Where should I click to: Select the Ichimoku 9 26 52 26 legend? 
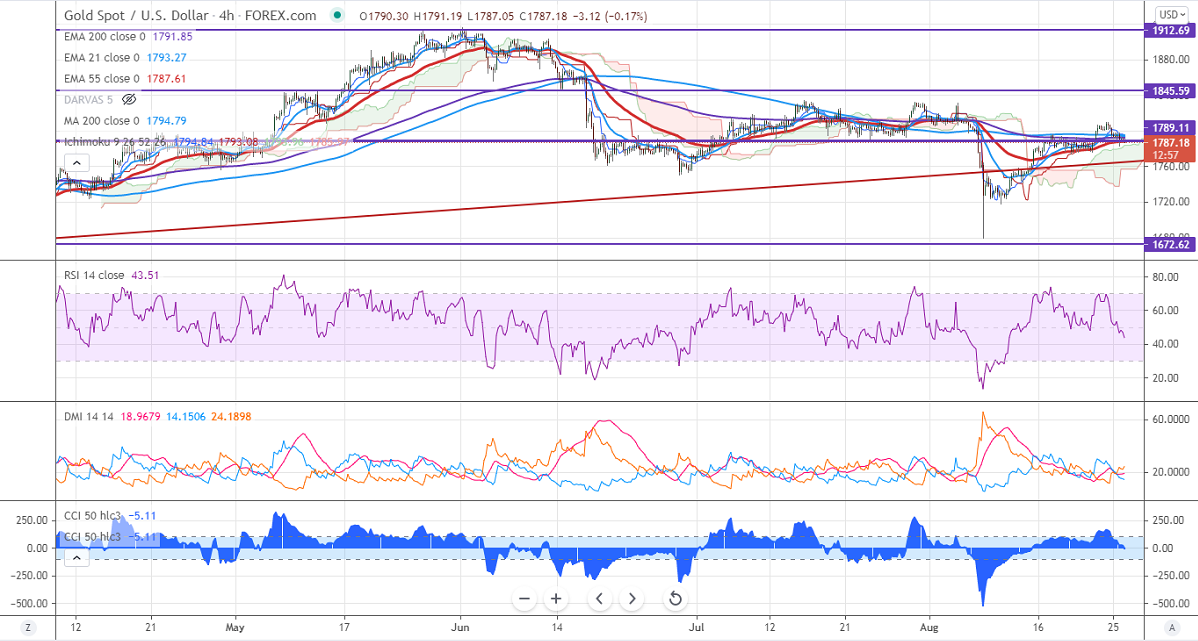click(117, 141)
